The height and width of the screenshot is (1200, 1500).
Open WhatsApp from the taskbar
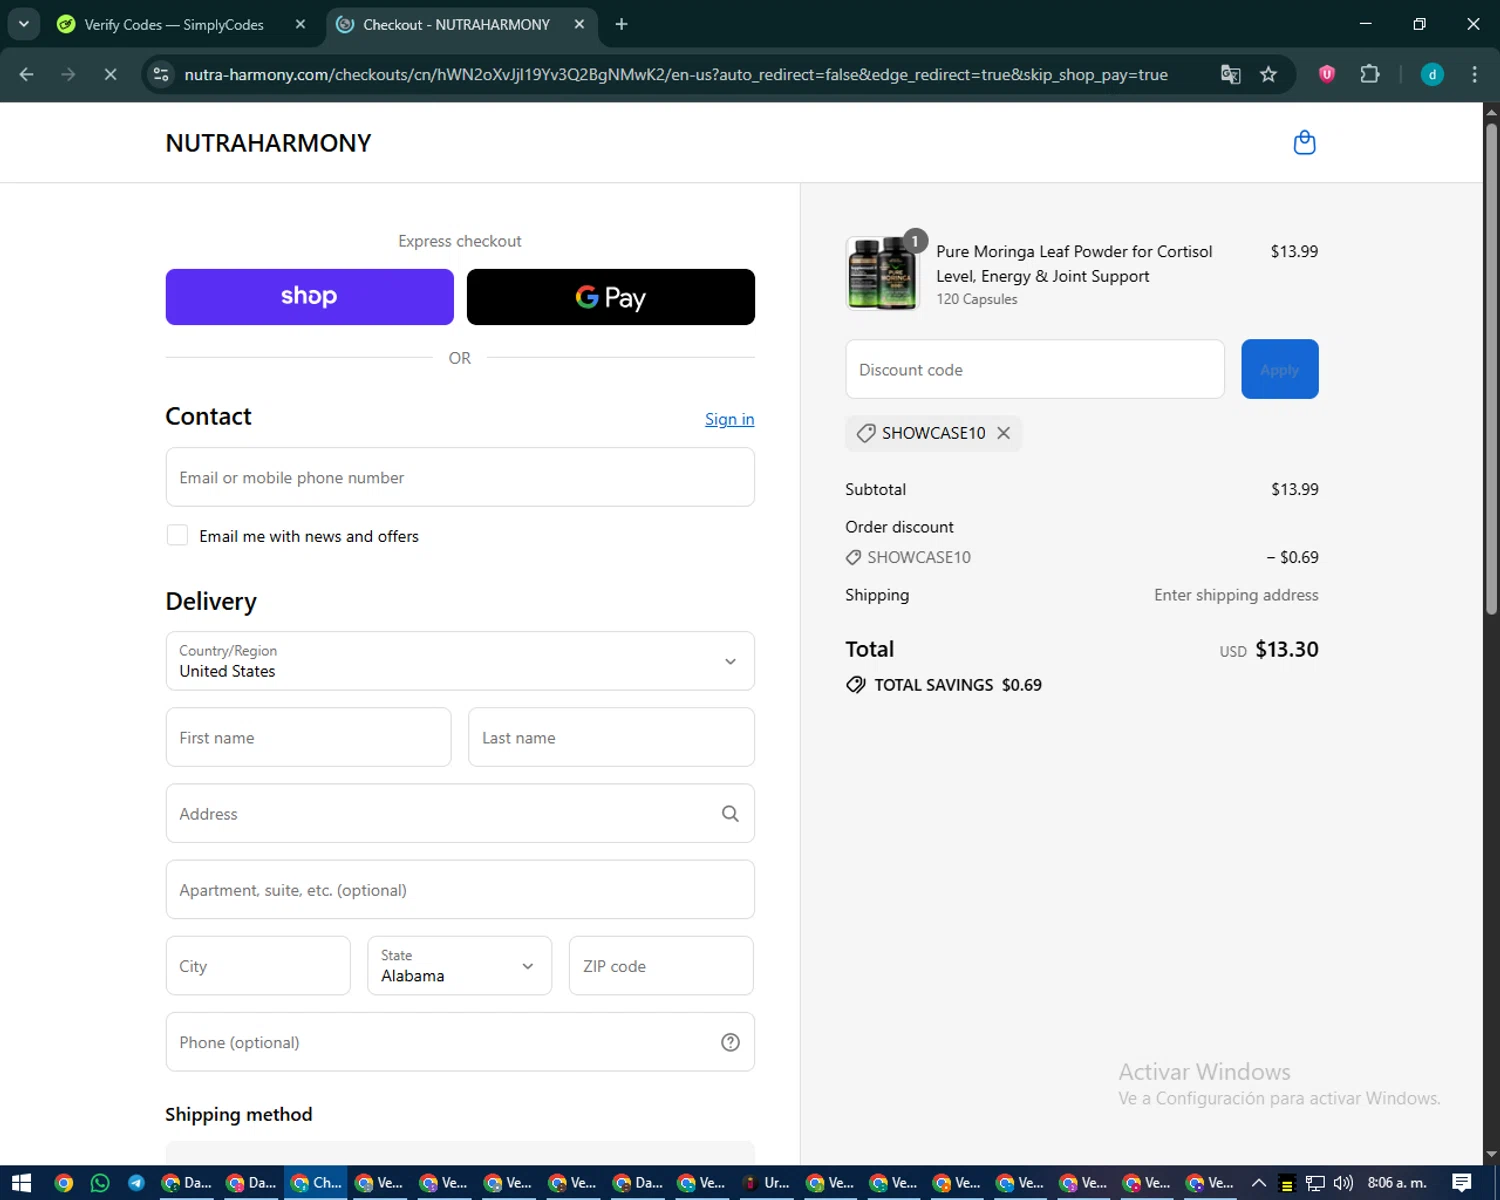click(x=100, y=1183)
